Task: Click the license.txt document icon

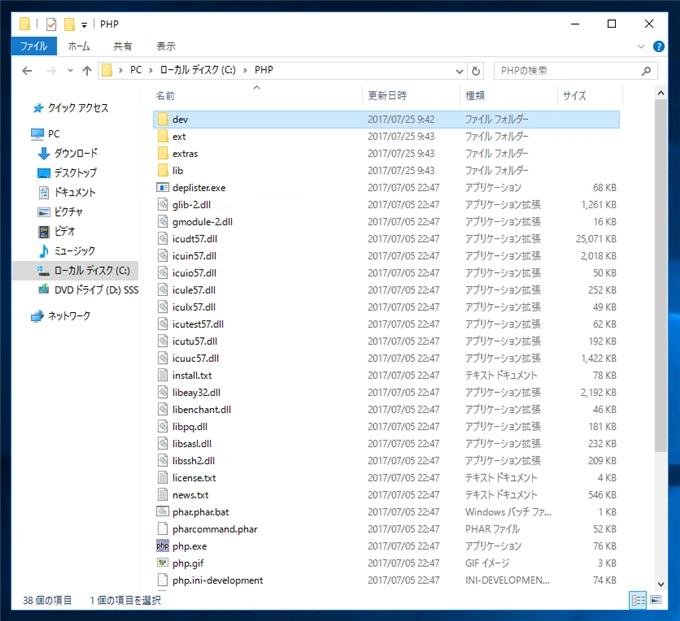Action: click(x=163, y=477)
